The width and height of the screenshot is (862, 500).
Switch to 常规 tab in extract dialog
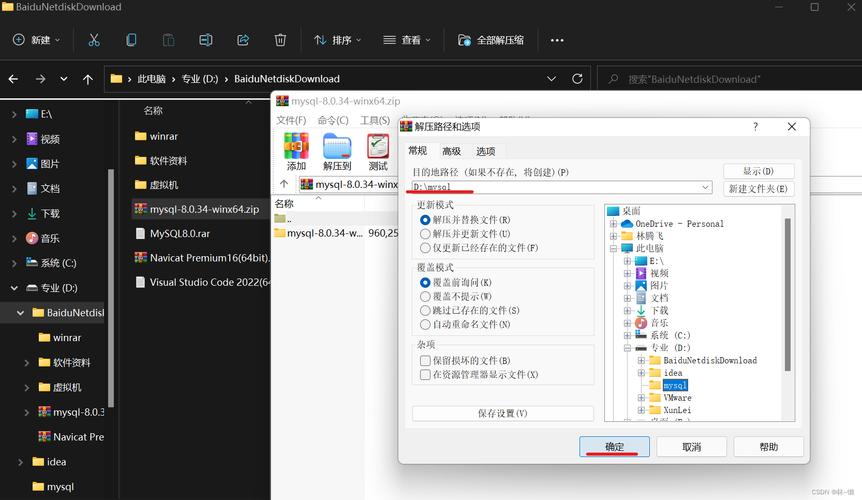tap(418, 151)
